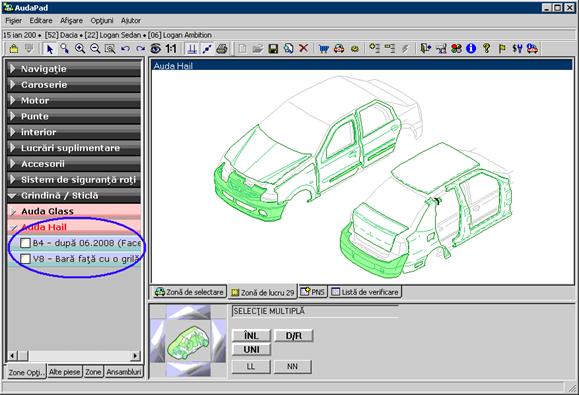Check the V8 - Bară față checkbox

[25, 259]
